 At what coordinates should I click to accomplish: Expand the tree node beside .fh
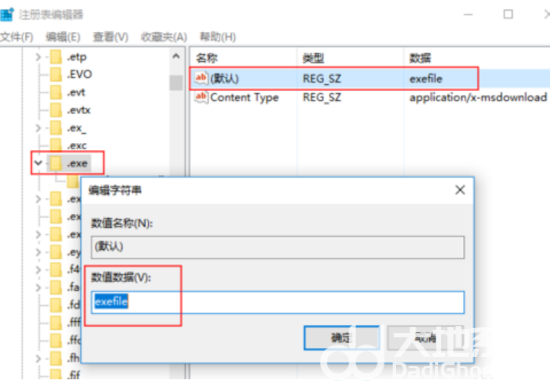pos(38,358)
